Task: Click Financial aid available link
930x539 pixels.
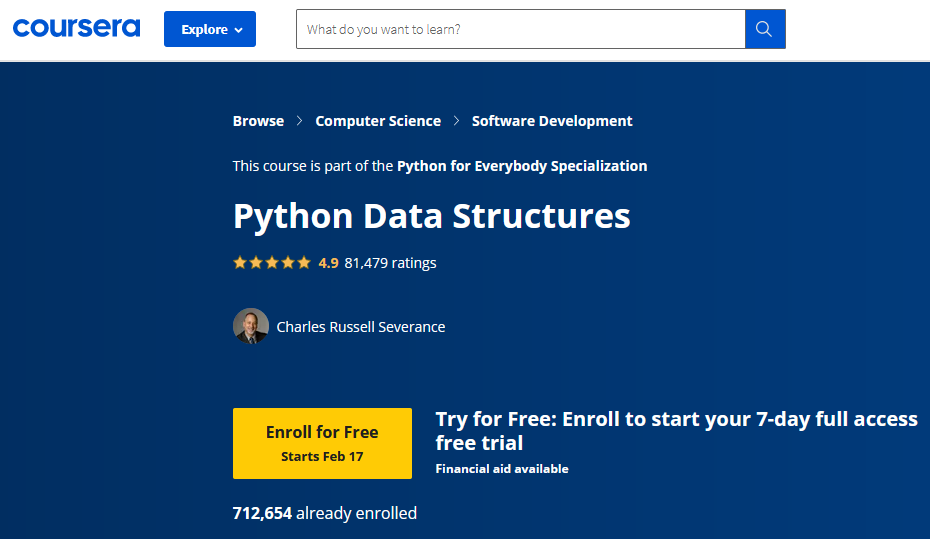Action: 502,468
